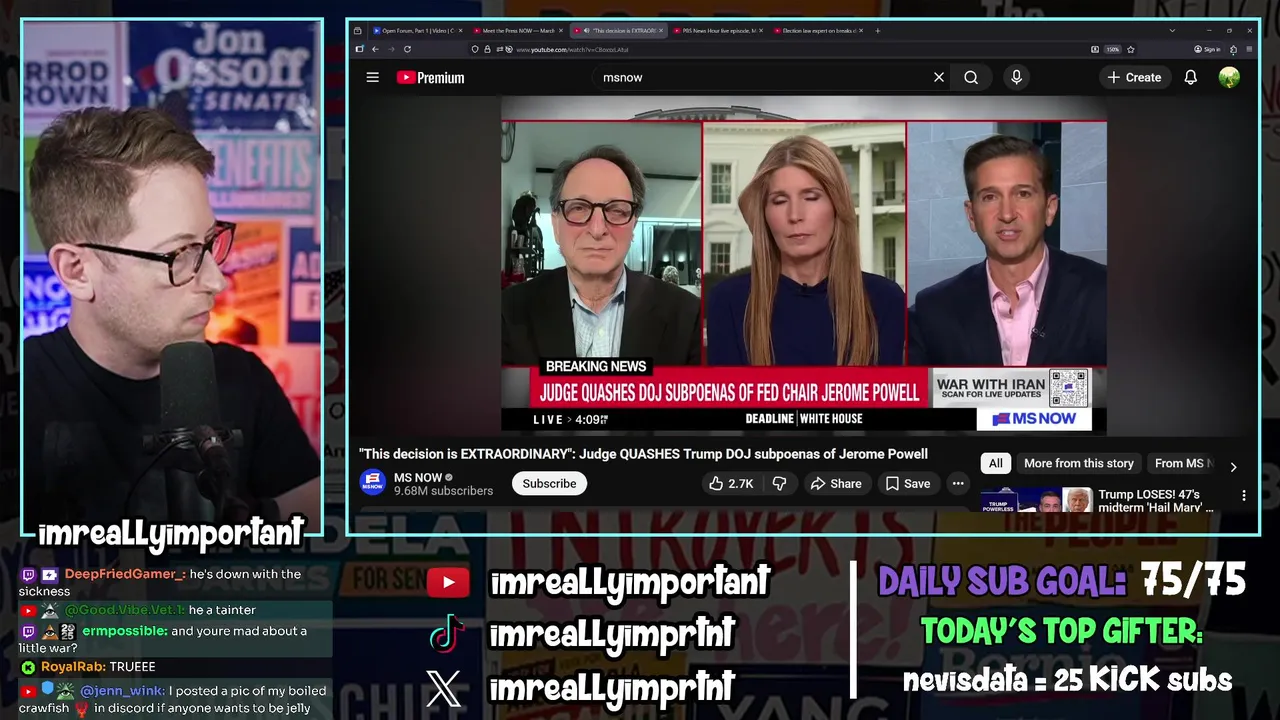Screen dimensions: 1280x720
Task: Click @Good.Vibe.Vet.1 chat username
Action: click(x=125, y=610)
